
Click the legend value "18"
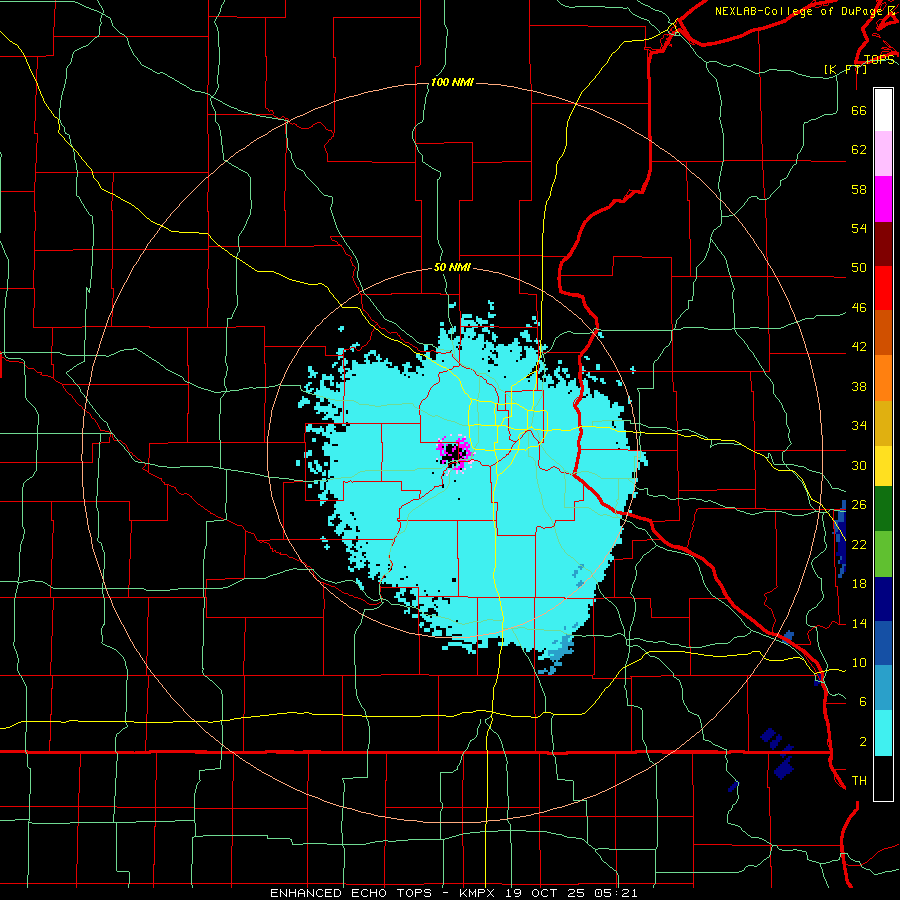tap(859, 584)
